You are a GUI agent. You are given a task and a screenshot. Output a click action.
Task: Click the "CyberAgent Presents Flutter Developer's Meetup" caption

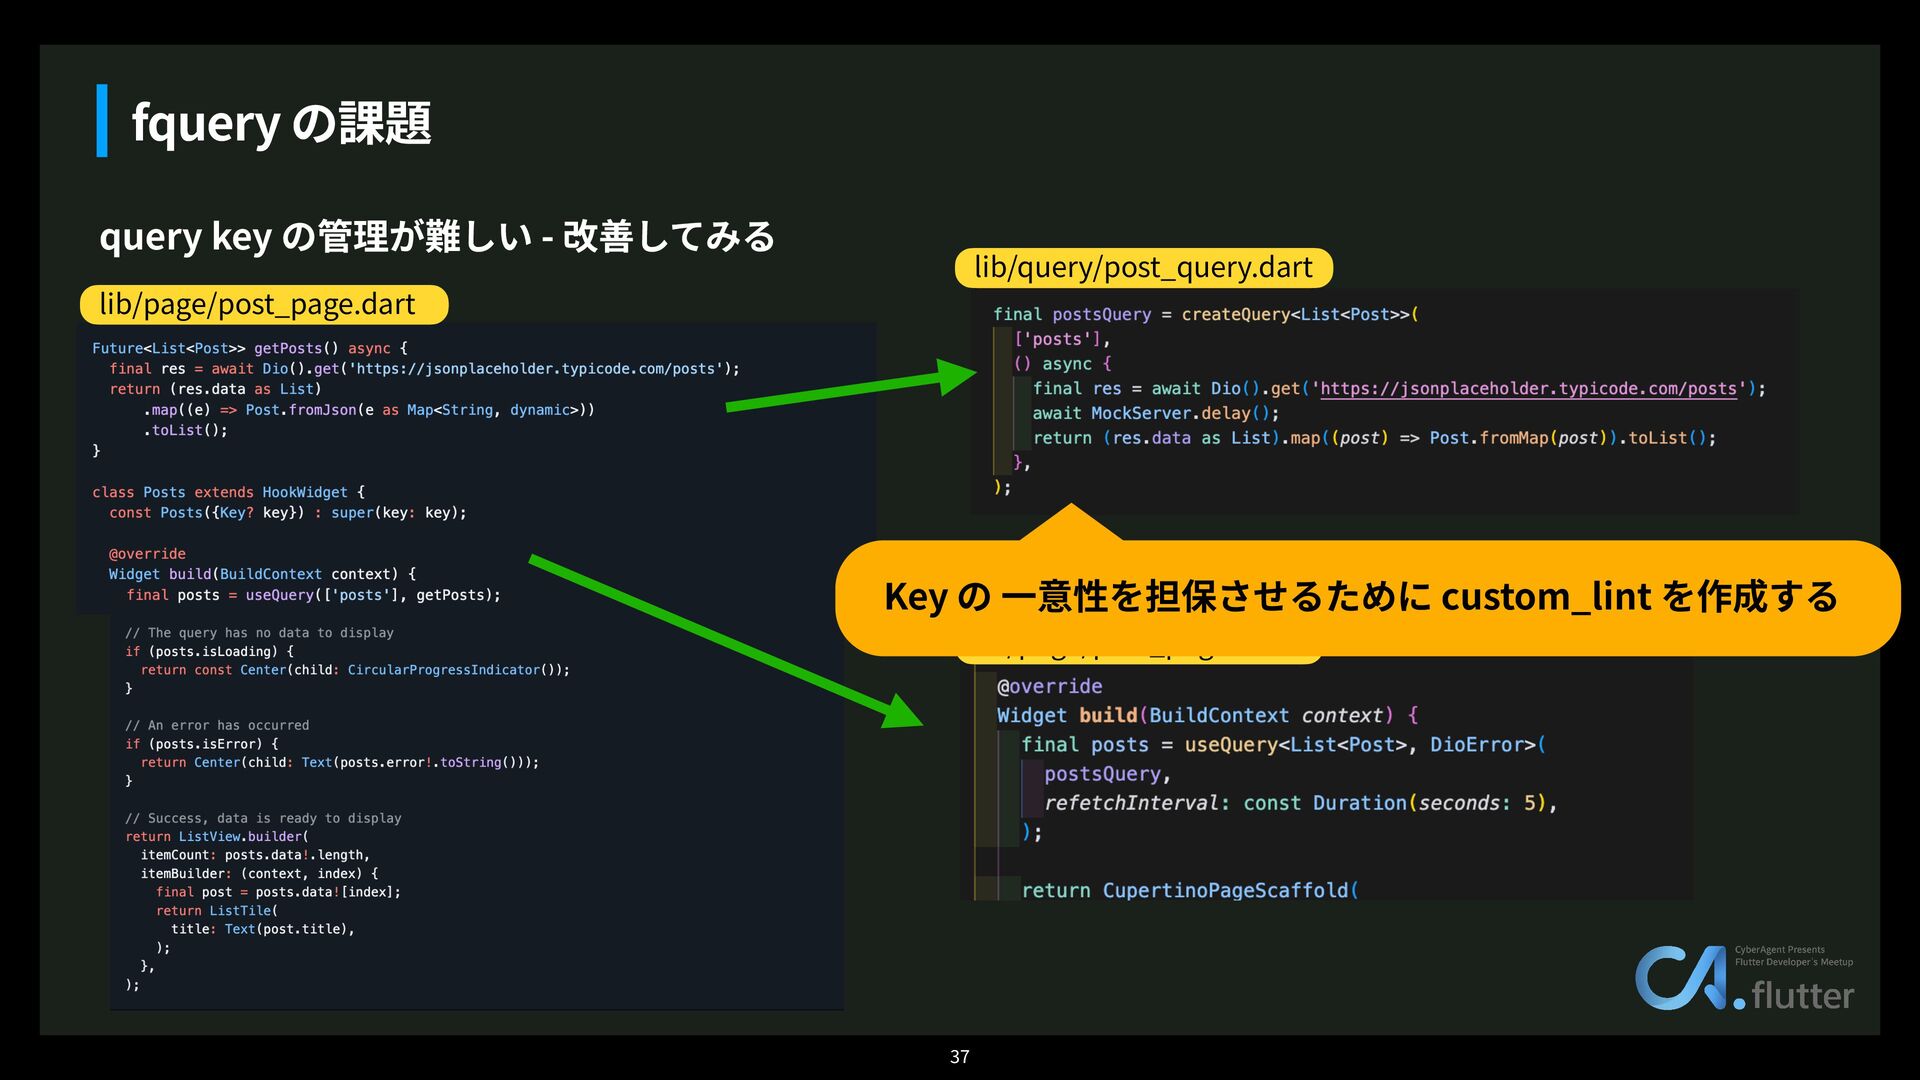1794,956
